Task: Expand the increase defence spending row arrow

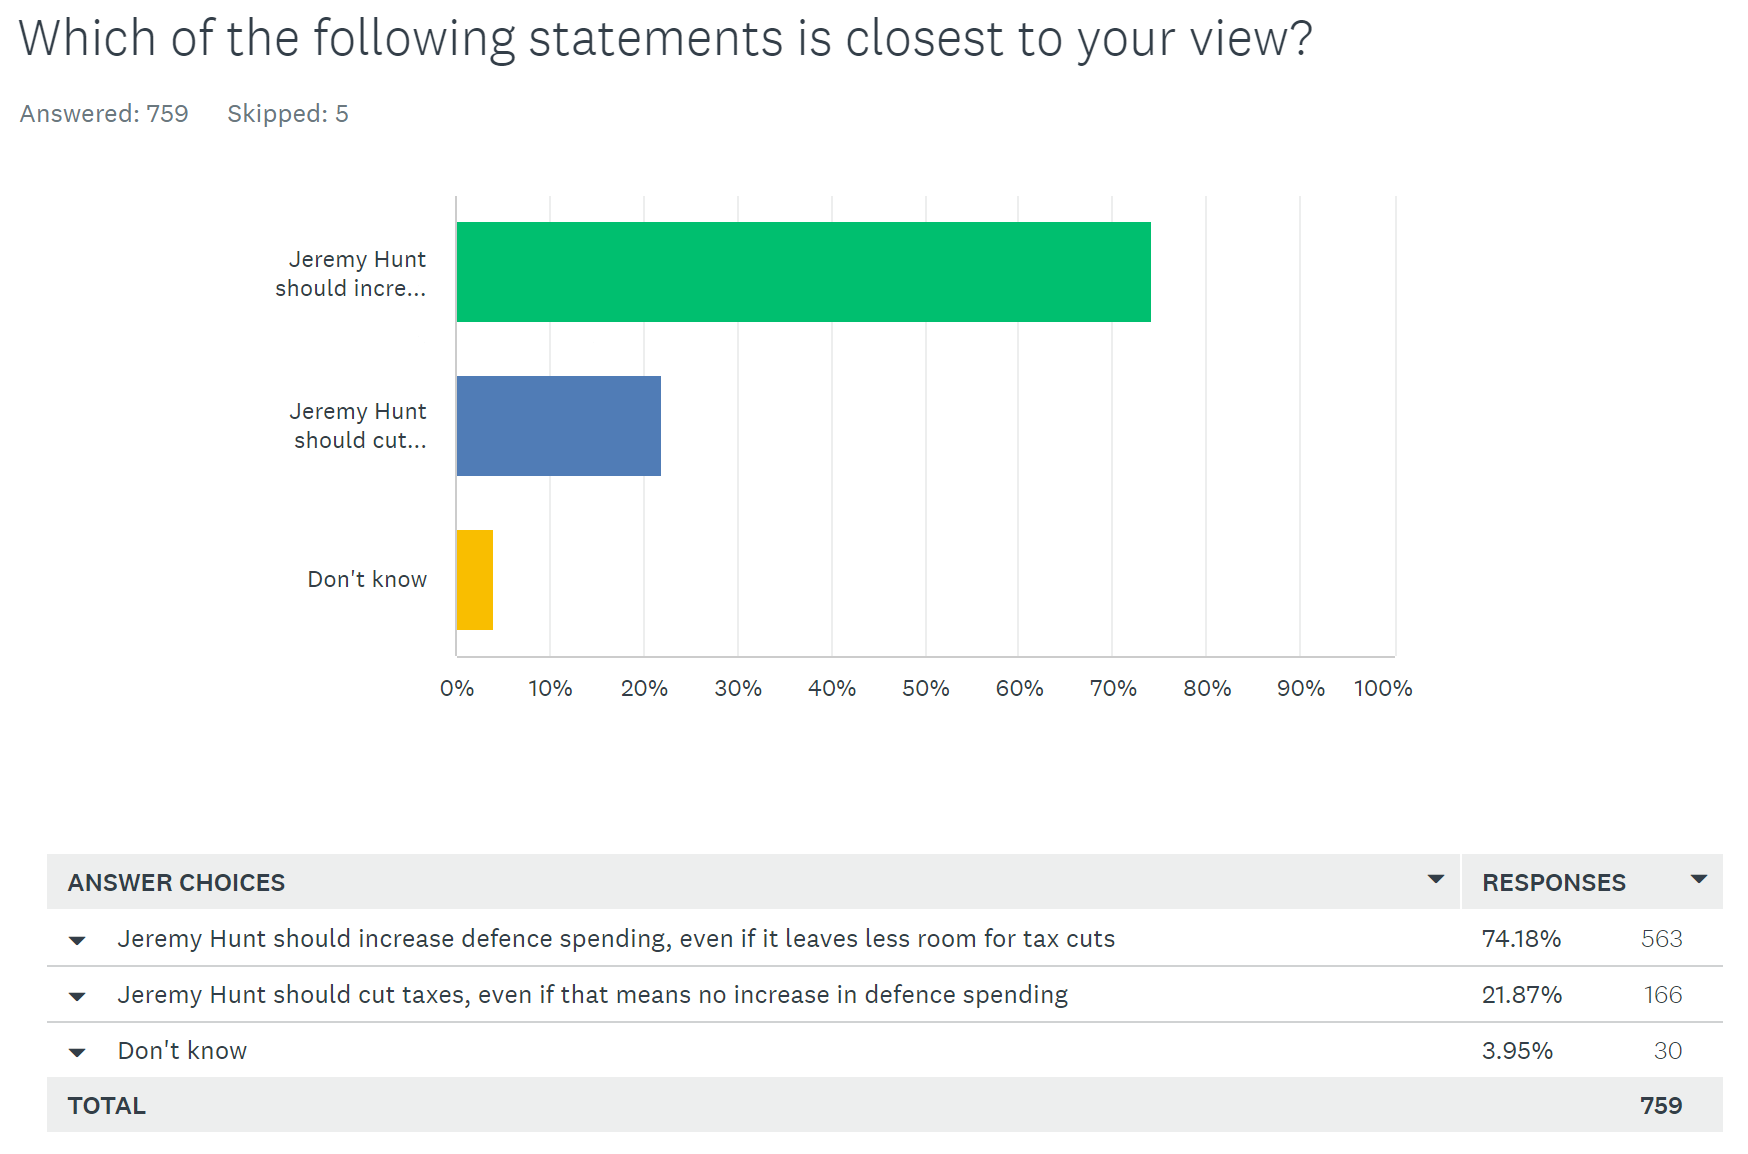Action: coord(77,940)
